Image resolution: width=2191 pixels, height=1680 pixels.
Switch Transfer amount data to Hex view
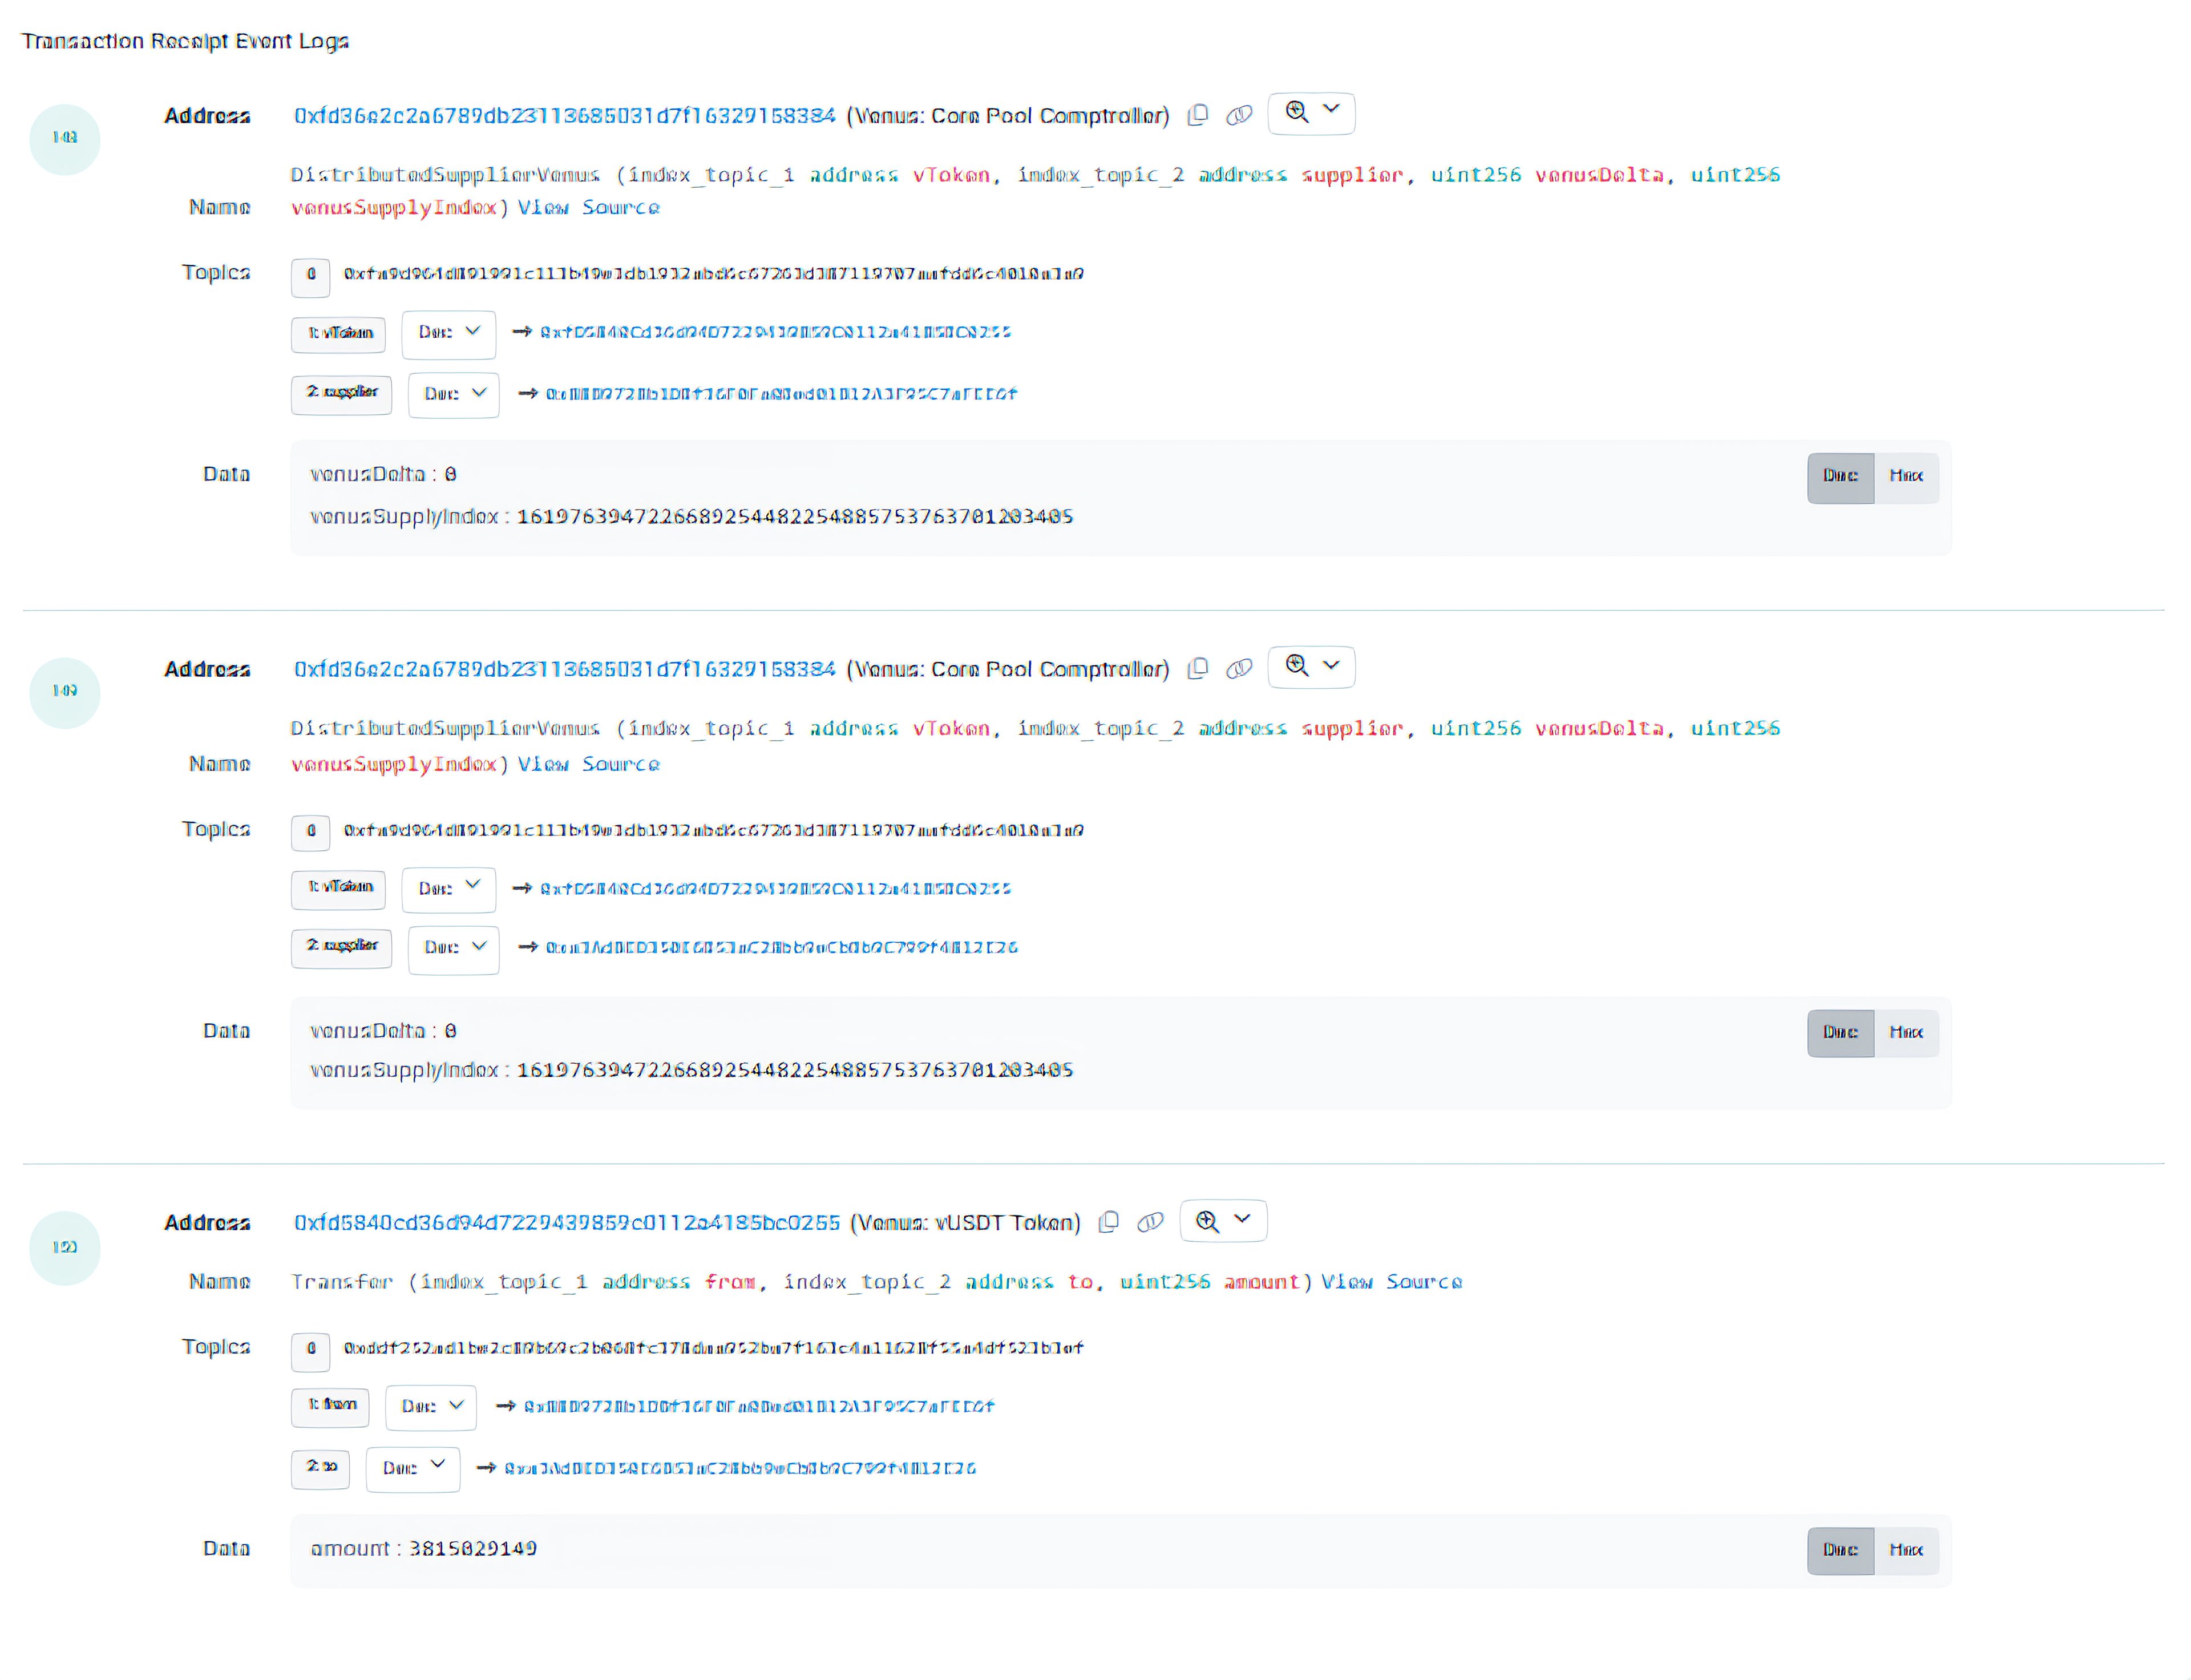(x=1906, y=1551)
